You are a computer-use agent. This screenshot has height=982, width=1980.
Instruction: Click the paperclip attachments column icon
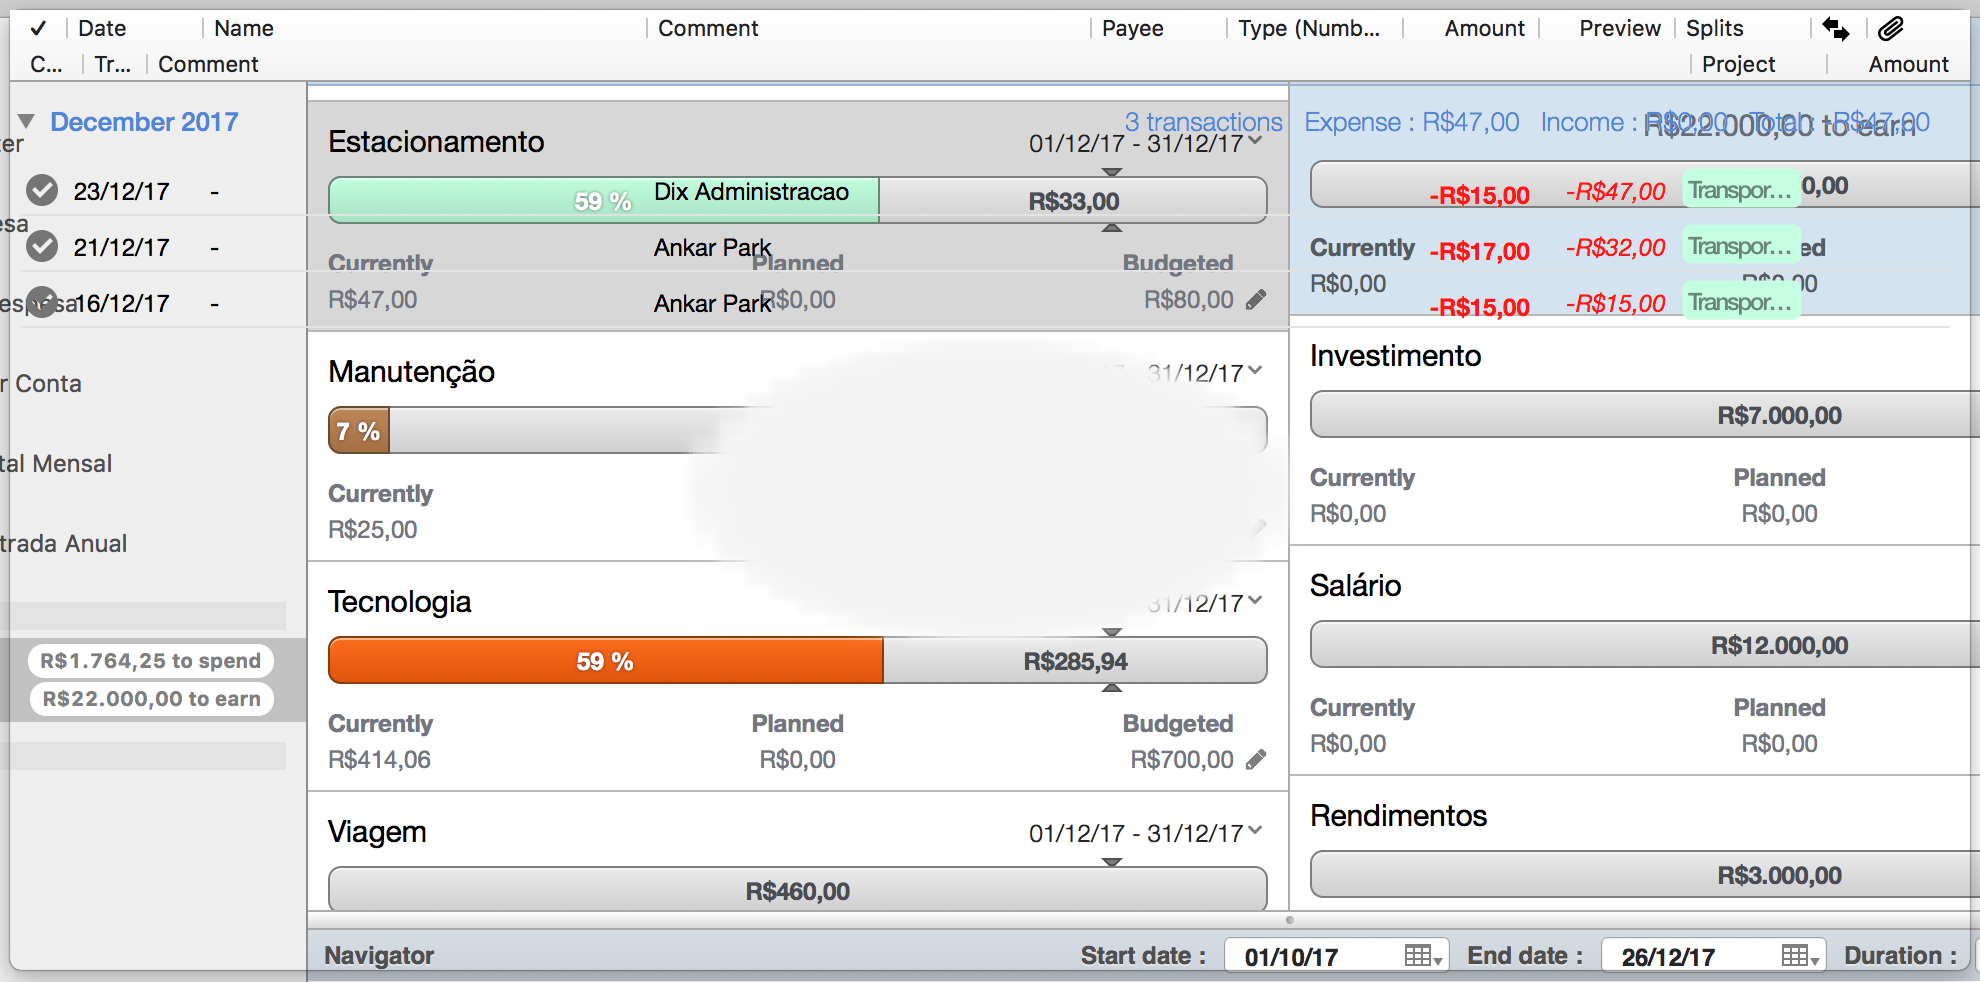click(1890, 29)
